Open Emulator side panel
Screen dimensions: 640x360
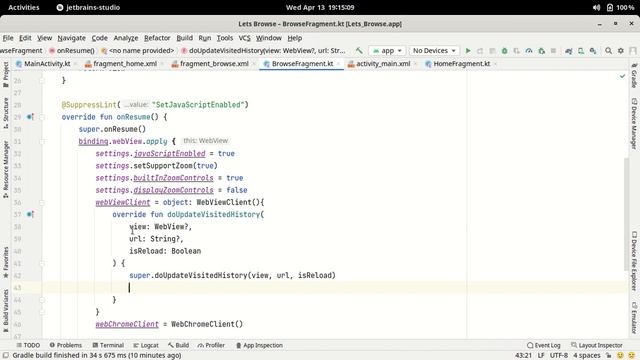point(634,318)
